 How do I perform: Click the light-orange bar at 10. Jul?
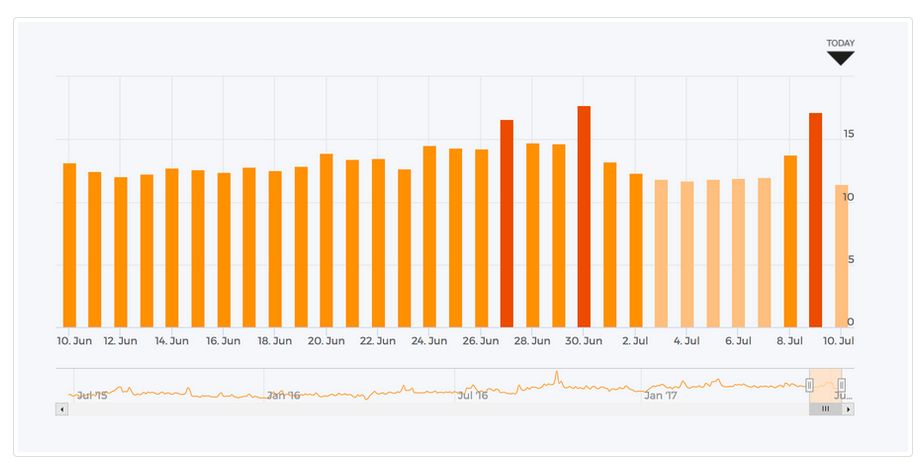point(841,256)
